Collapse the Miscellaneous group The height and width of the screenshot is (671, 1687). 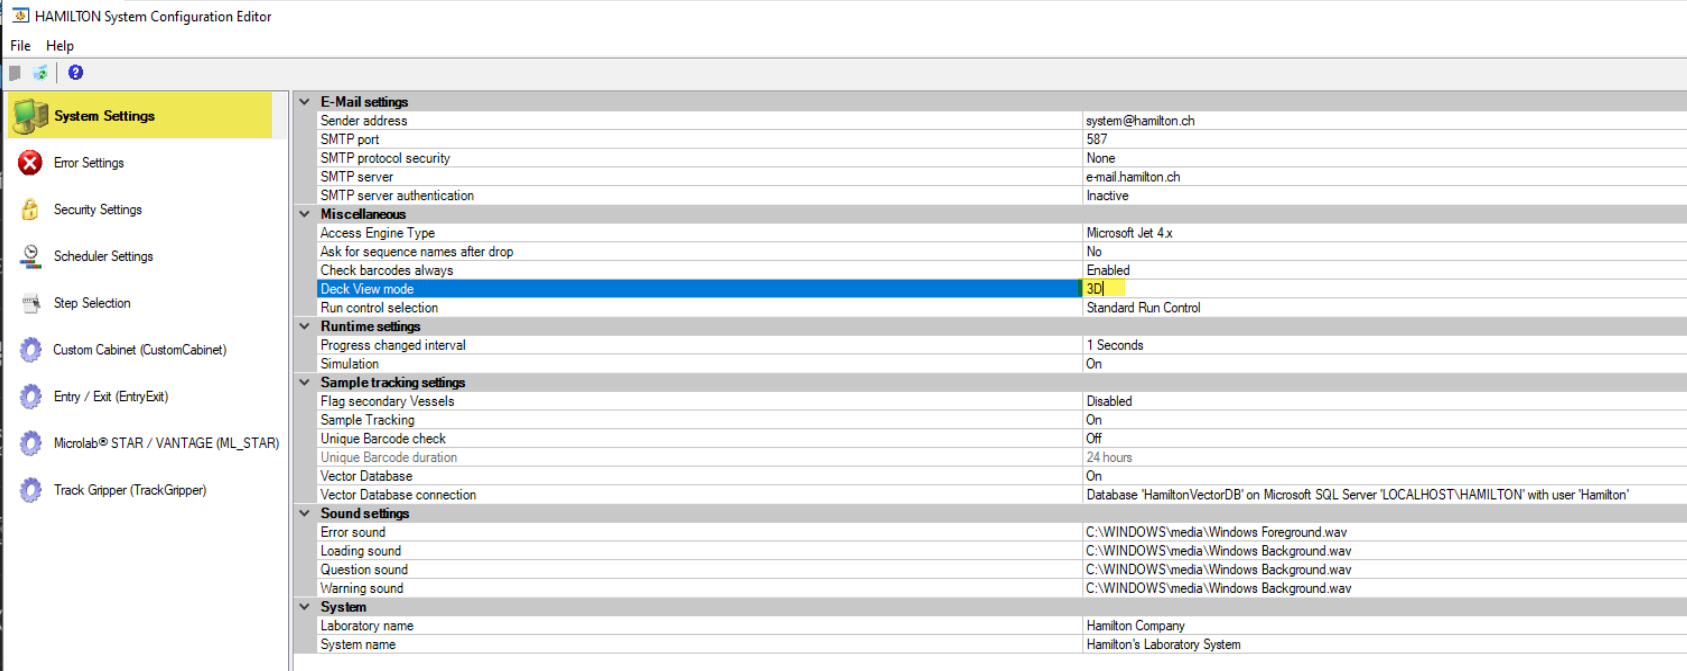[305, 214]
